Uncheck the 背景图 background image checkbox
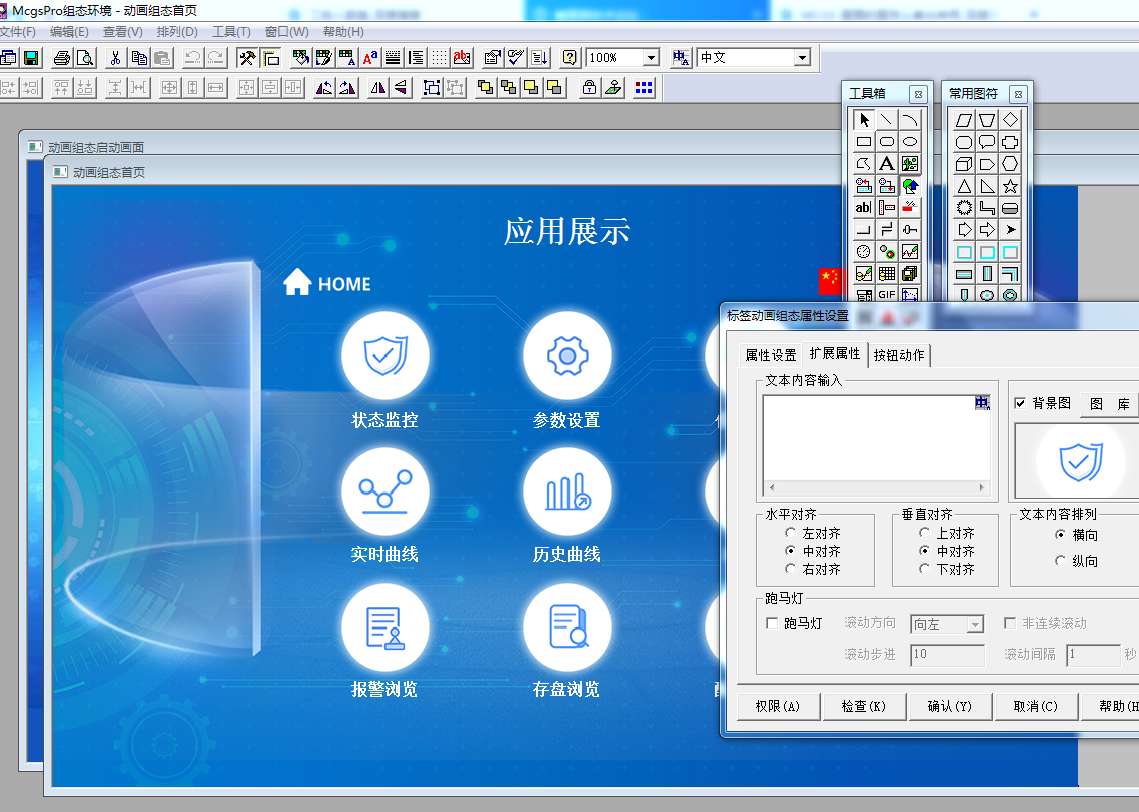The height and width of the screenshot is (812, 1139). click(1020, 403)
